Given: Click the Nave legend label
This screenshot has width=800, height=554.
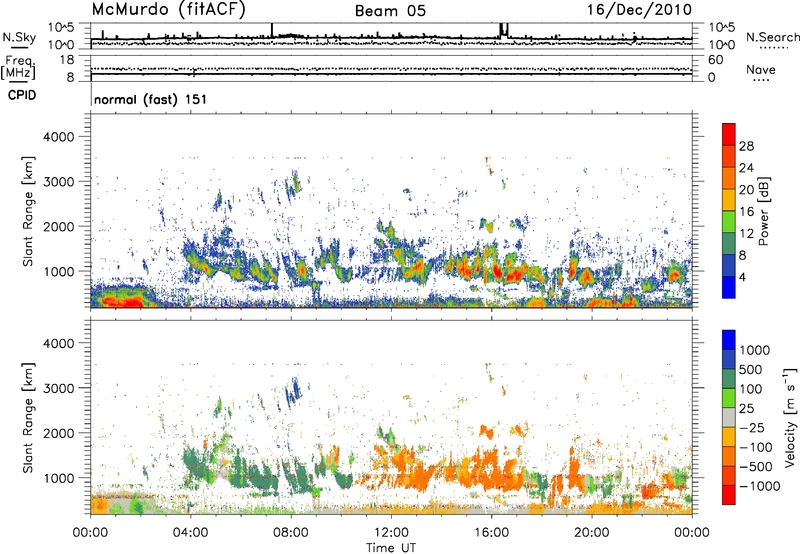Looking at the screenshot, I should tap(761, 70).
